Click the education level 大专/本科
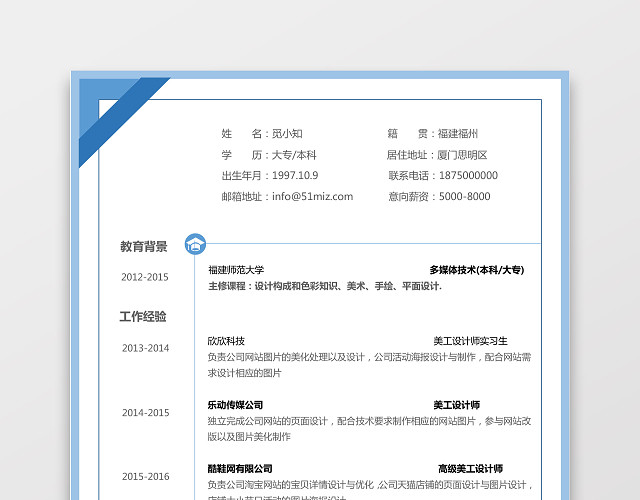Viewport: 640px width, 500px height. coord(294,155)
